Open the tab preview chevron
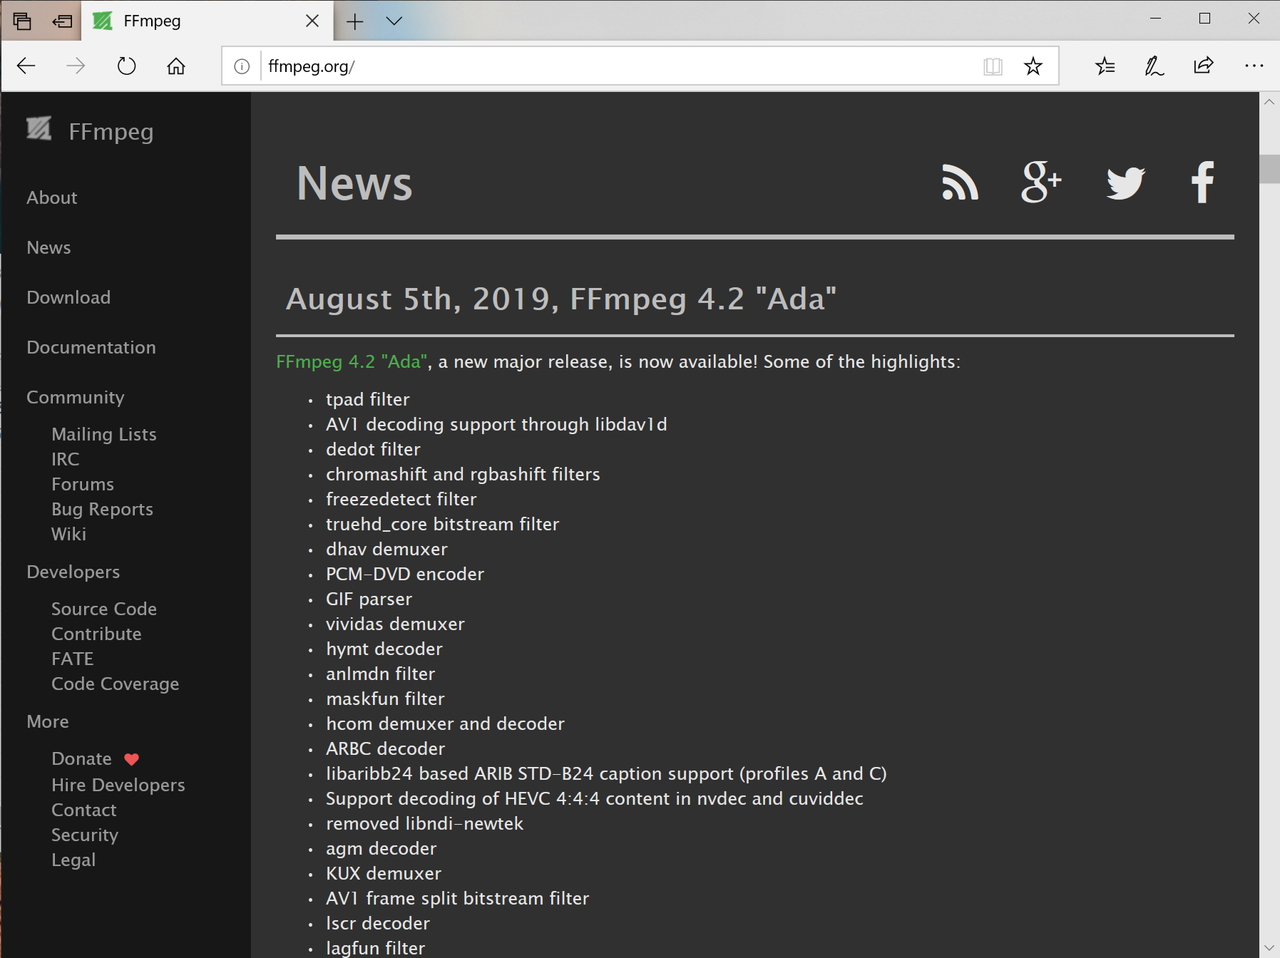 [393, 20]
